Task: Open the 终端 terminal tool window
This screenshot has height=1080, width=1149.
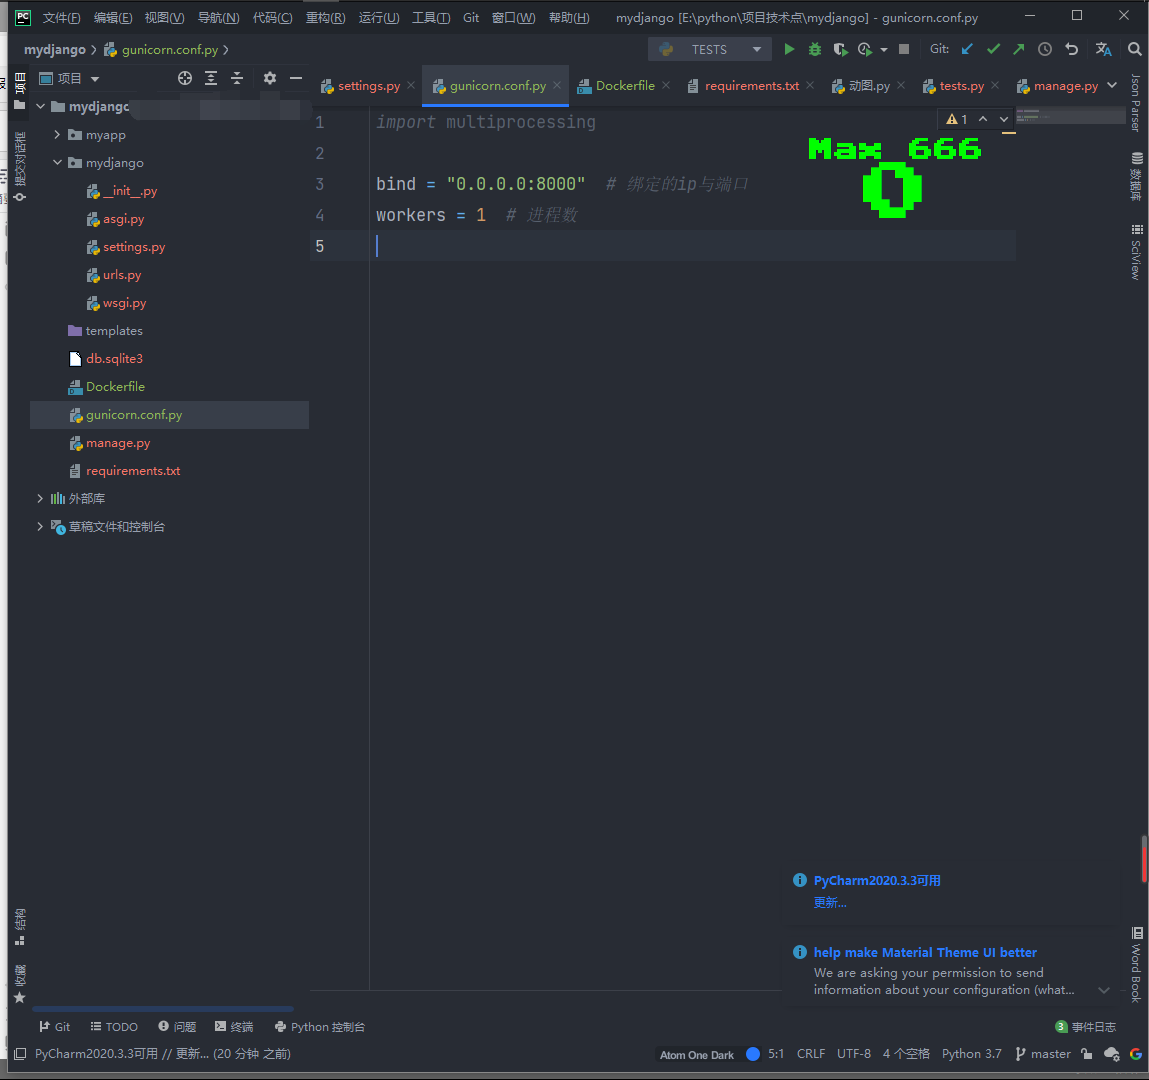Action: pos(234,1027)
